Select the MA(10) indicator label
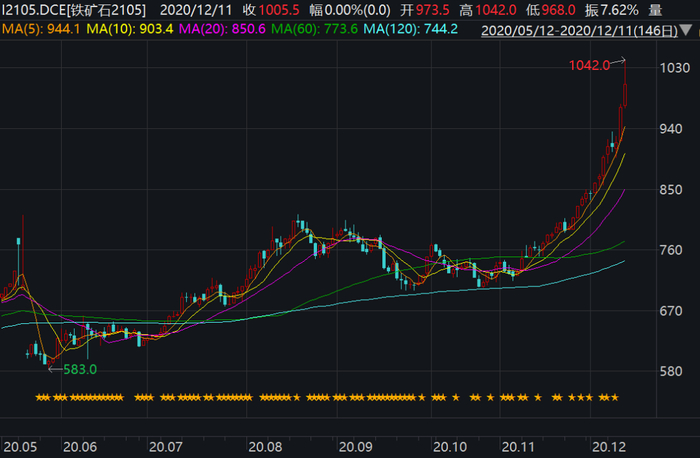The width and height of the screenshot is (700, 458). coord(129,29)
